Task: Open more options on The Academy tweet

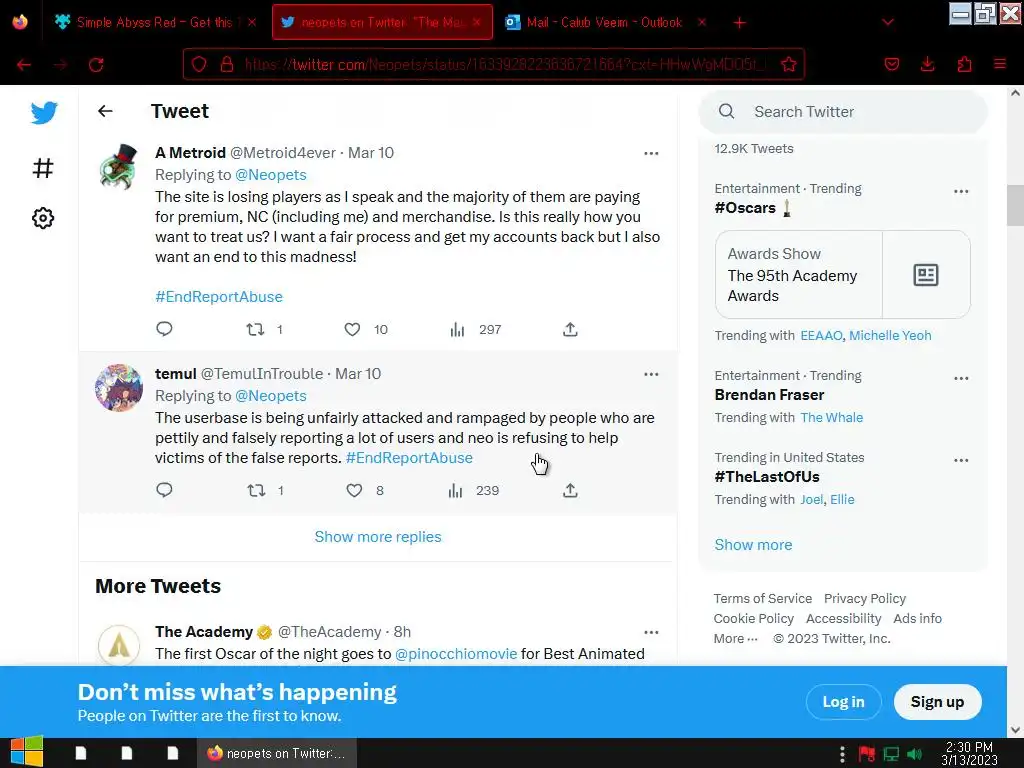Action: pos(651,632)
